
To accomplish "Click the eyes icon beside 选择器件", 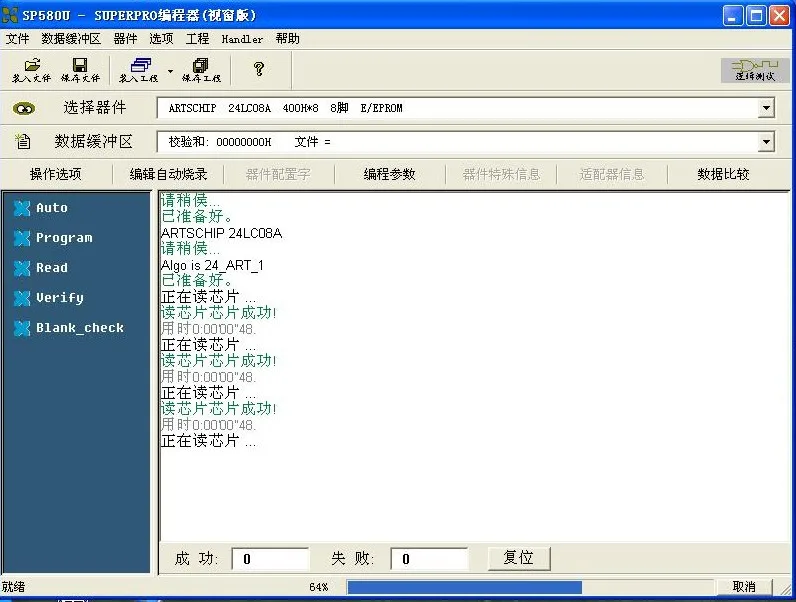I will pyautogui.click(x=24, y=109).
